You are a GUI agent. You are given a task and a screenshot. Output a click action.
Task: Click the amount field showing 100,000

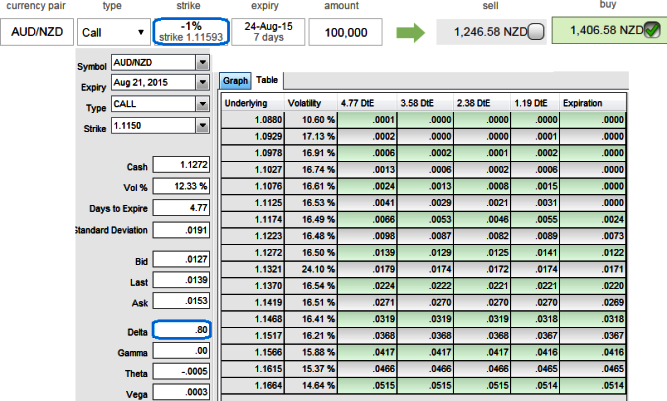345,32
